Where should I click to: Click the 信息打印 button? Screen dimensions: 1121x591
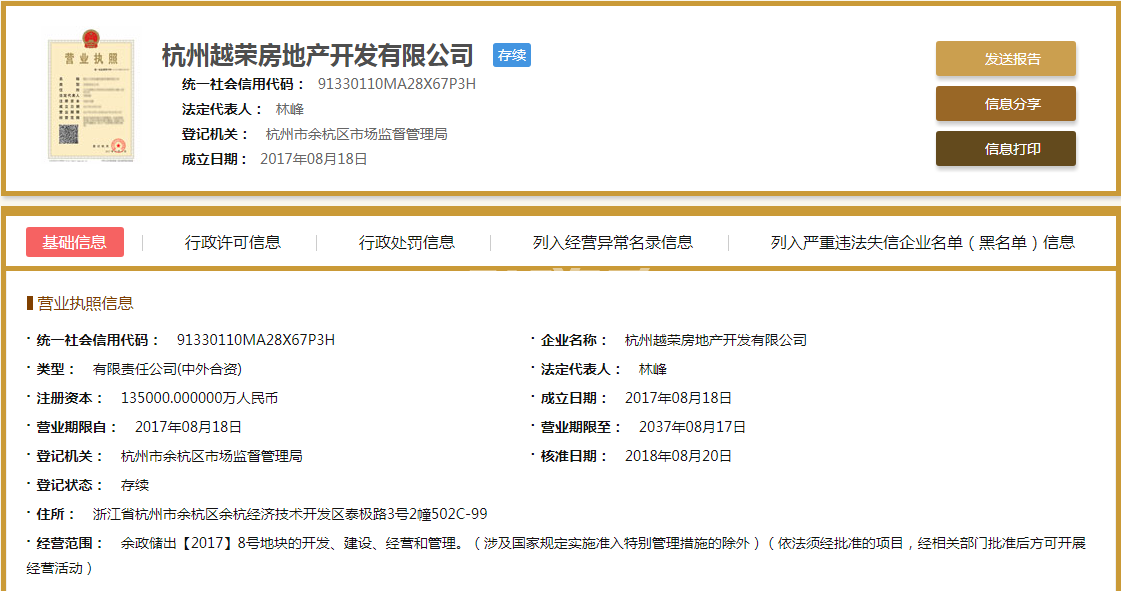tap(1006, 149)
